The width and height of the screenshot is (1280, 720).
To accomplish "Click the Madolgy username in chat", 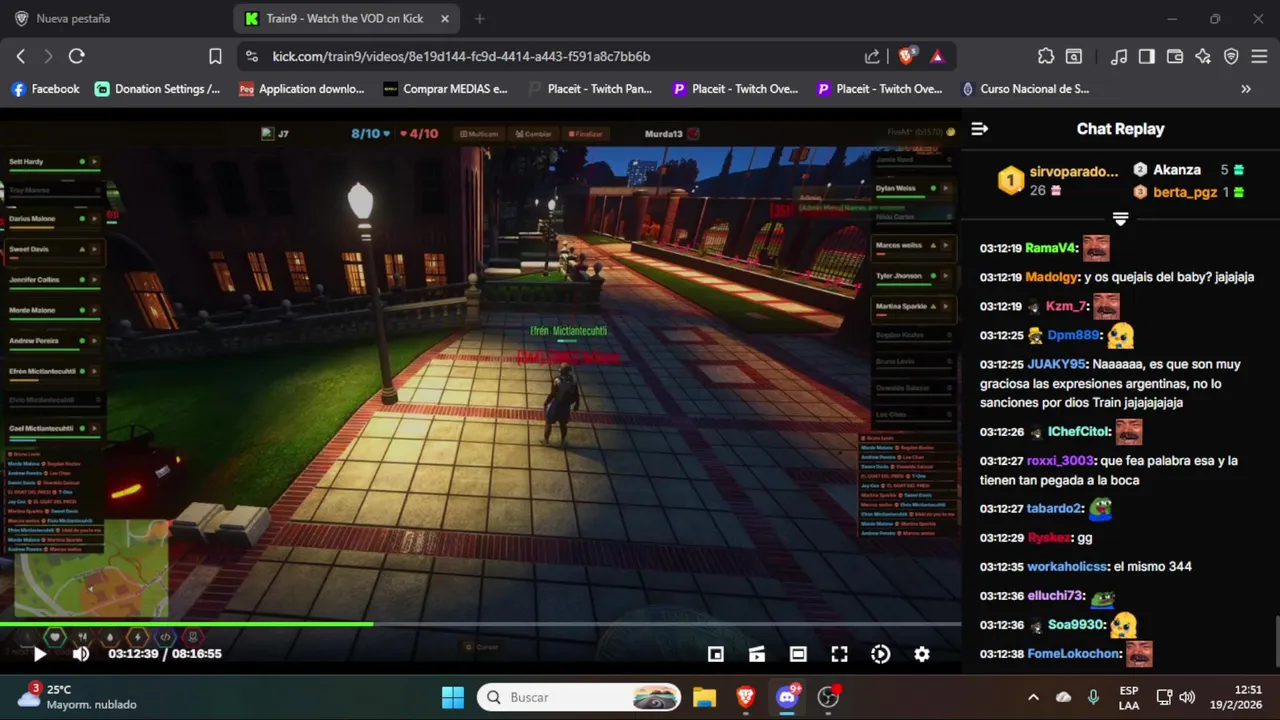I will click(1051, 277).
